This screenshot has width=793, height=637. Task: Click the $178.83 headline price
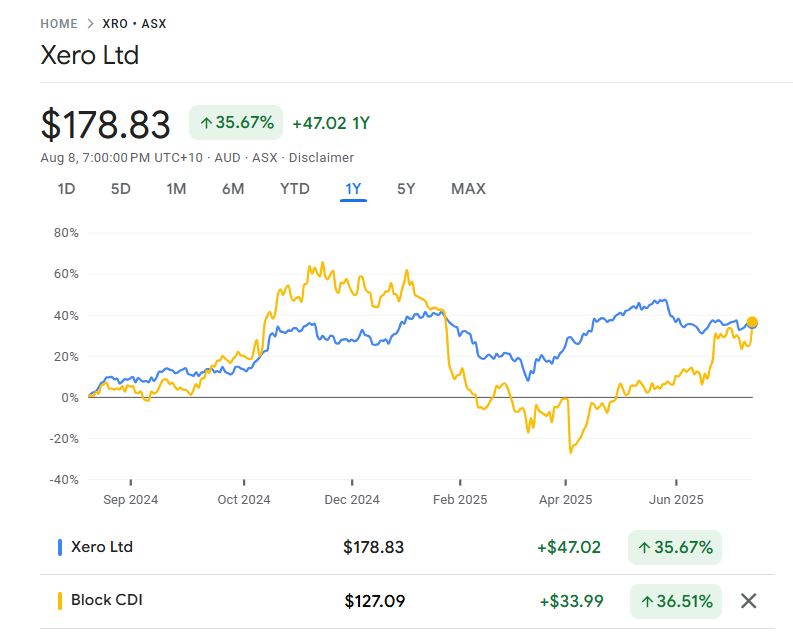click(x=105, y=124)
